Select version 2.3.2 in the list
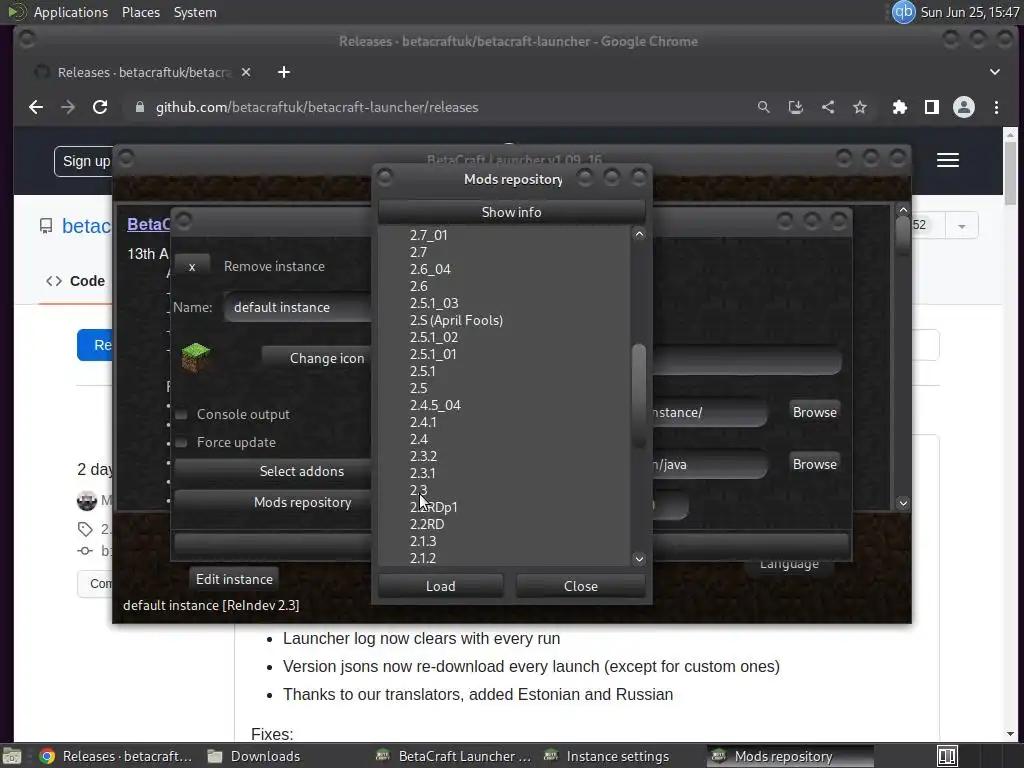The height and width of the screenshot is (768, 1024). pos(423,456)
